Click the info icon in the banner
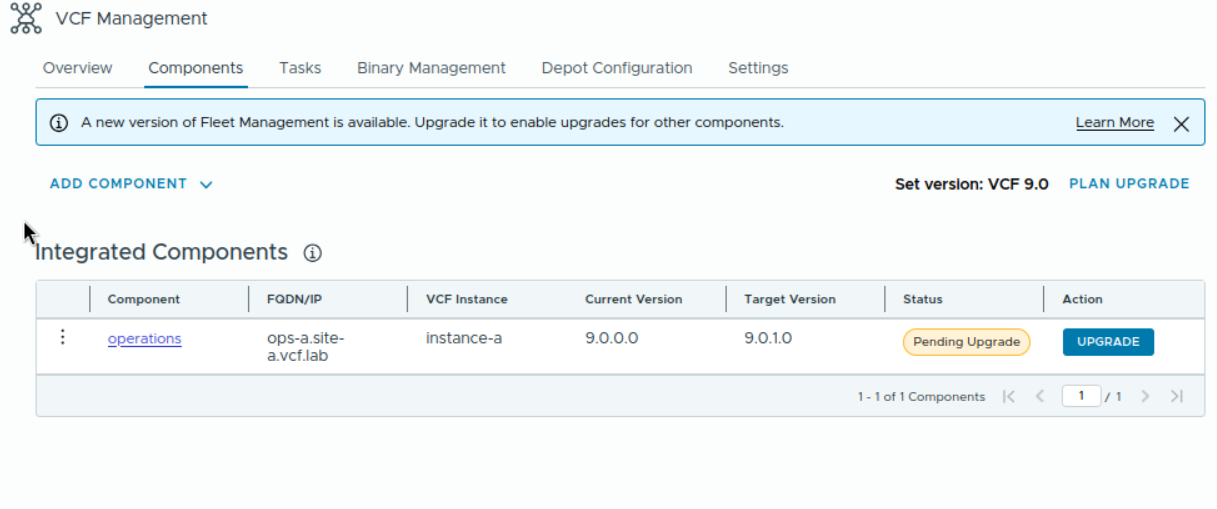The image size is (1217, 509). (x=59, y=123)
